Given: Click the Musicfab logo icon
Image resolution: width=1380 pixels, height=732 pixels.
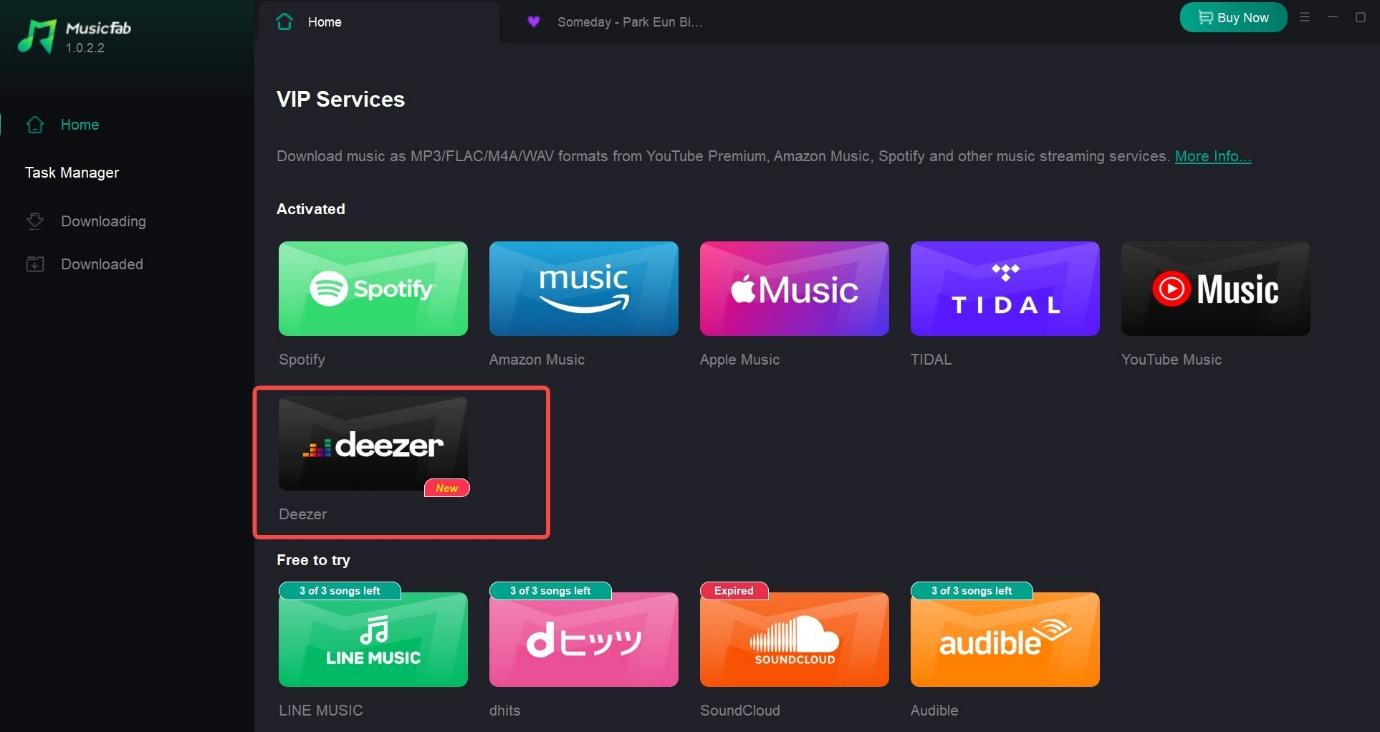Looking at the screenshot, I should 38,35.
